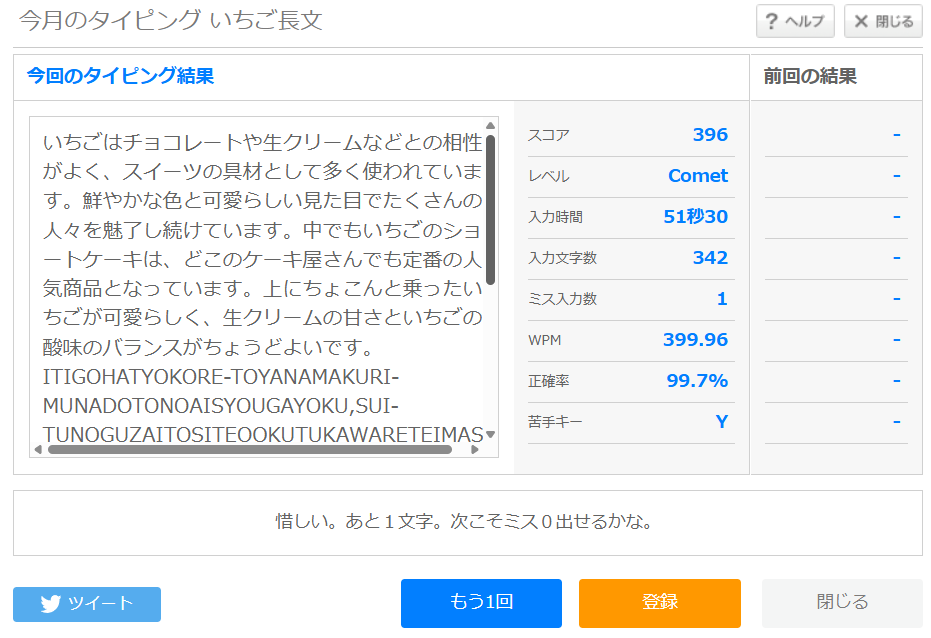Image resolution: width=931 pixels, height=638 pixels.
Task: Click the スコア label
Action: pyautogui.click(x=549, y=135)
